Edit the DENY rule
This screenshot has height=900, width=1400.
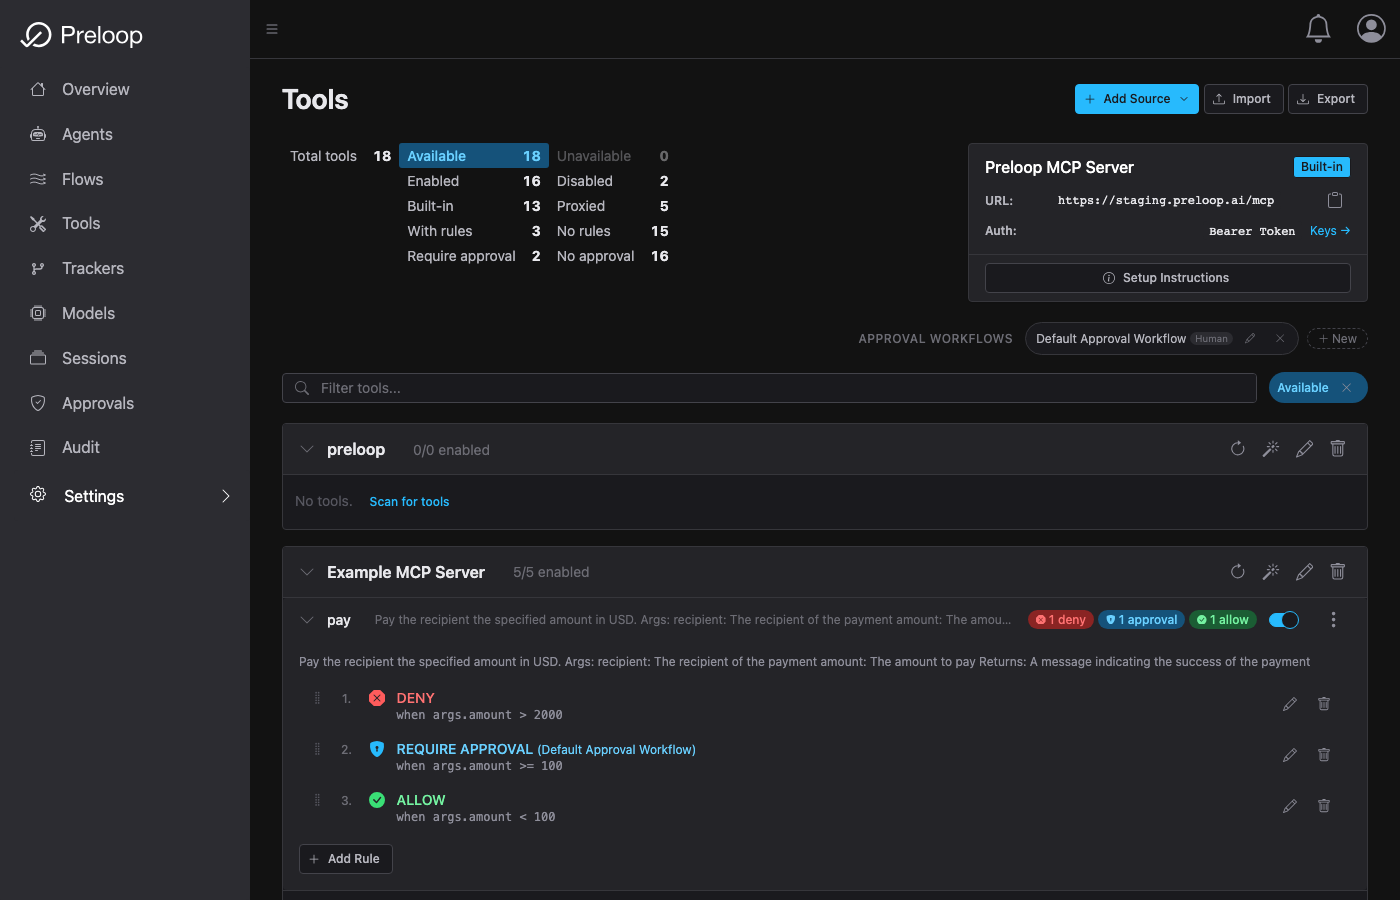click(x=1290, y=704)
